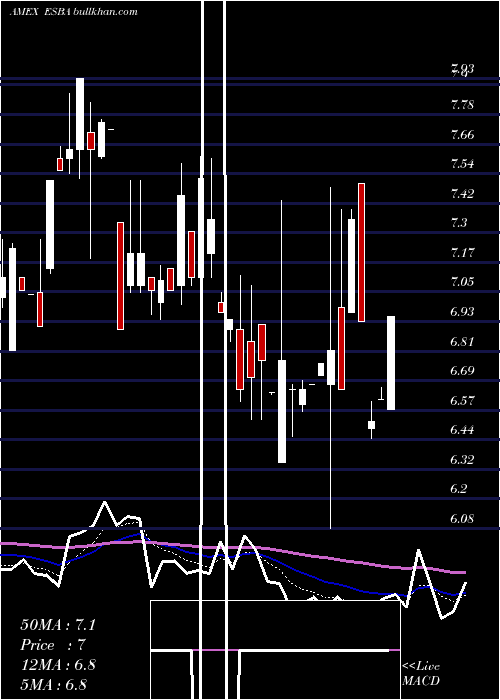
Task: Click the '5MA : 6.8' readout
Action: click(x=54, y=684)
